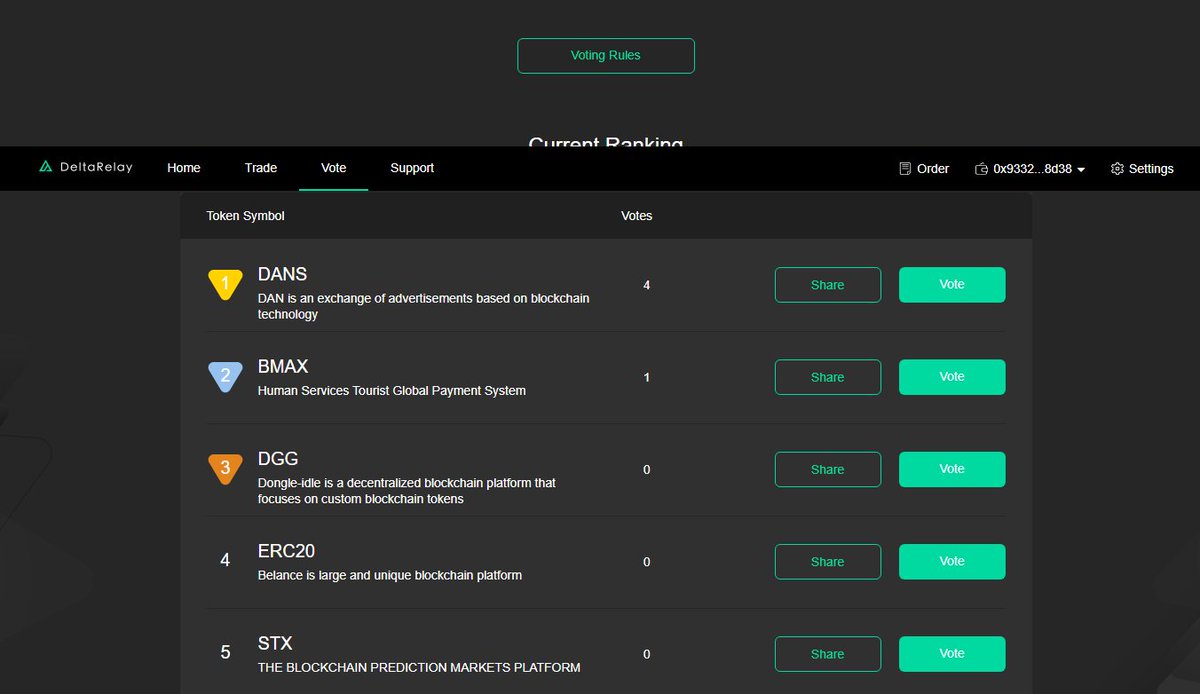Switch to the Home tab
This screenshot has height=694, width=1200.
(x=183, y=168)
